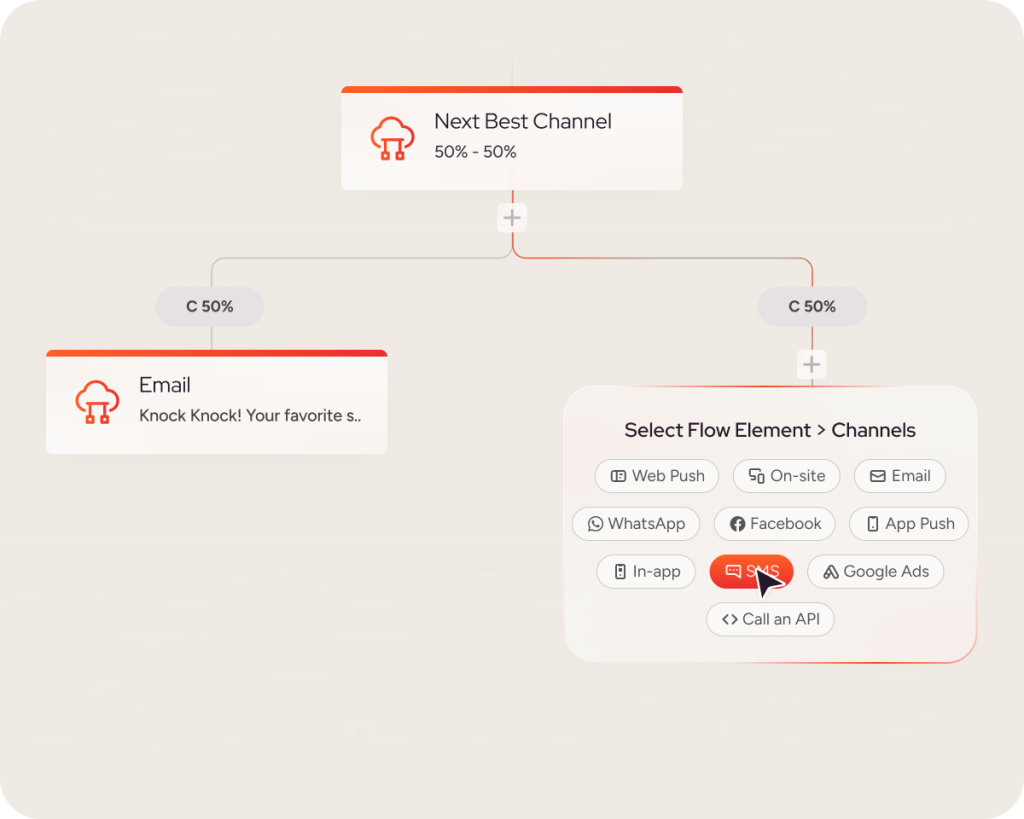Viewport: 1024px width, 819px height.
Task: Choose the On-site channel option
Action: click(786, 476)
